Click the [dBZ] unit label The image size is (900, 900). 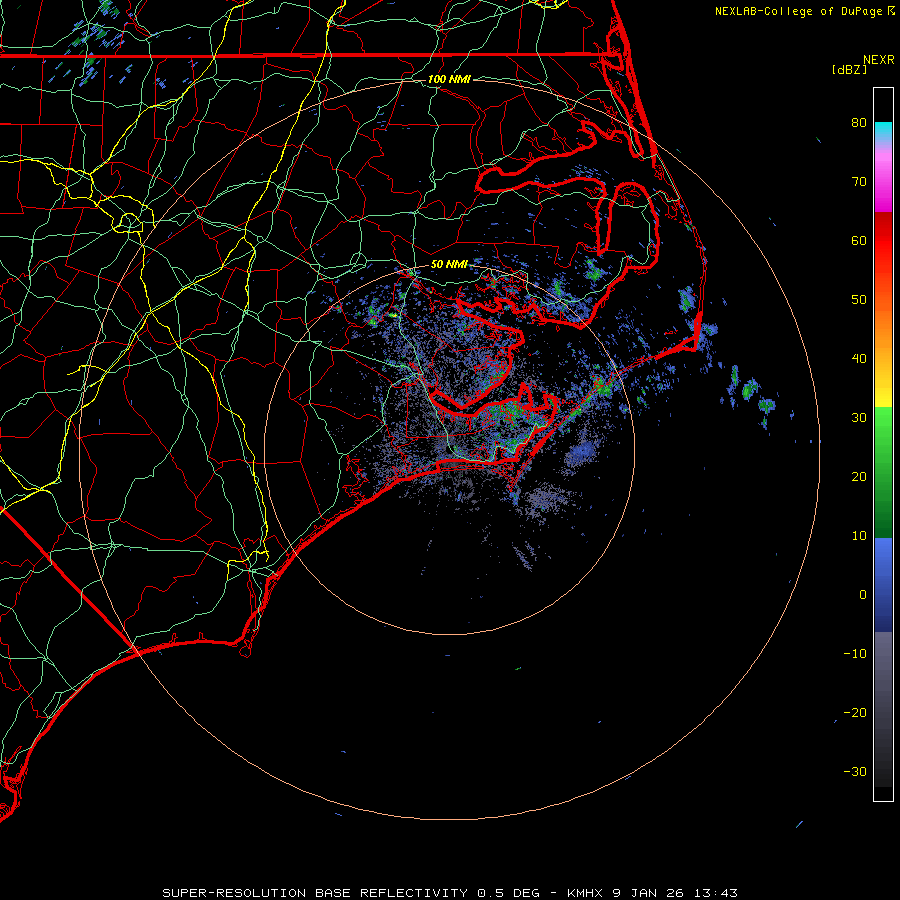pyautogui.click(x=850, y=70)
